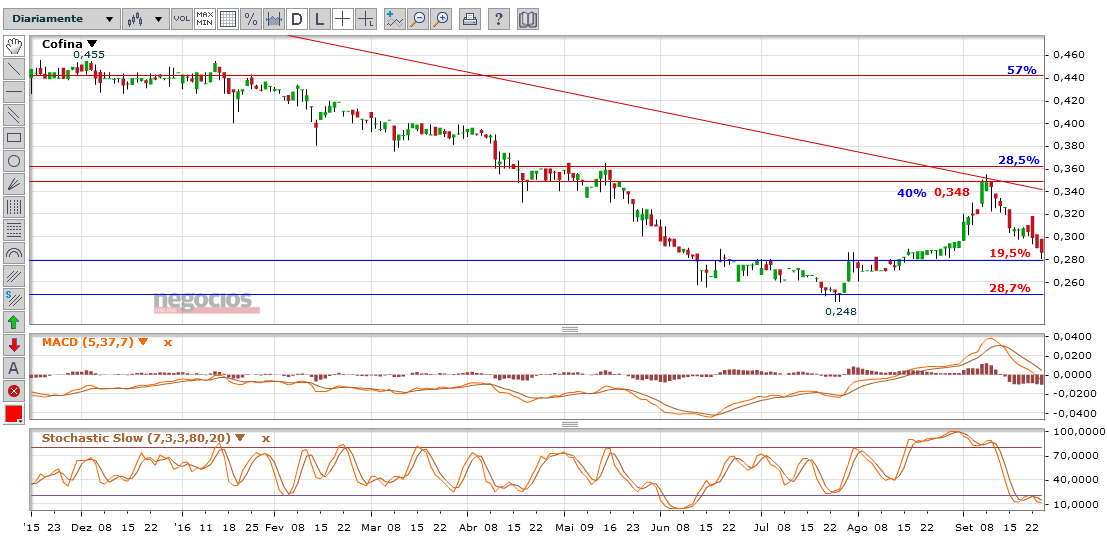Toggle the MAX MIN markers

(204, 18)
